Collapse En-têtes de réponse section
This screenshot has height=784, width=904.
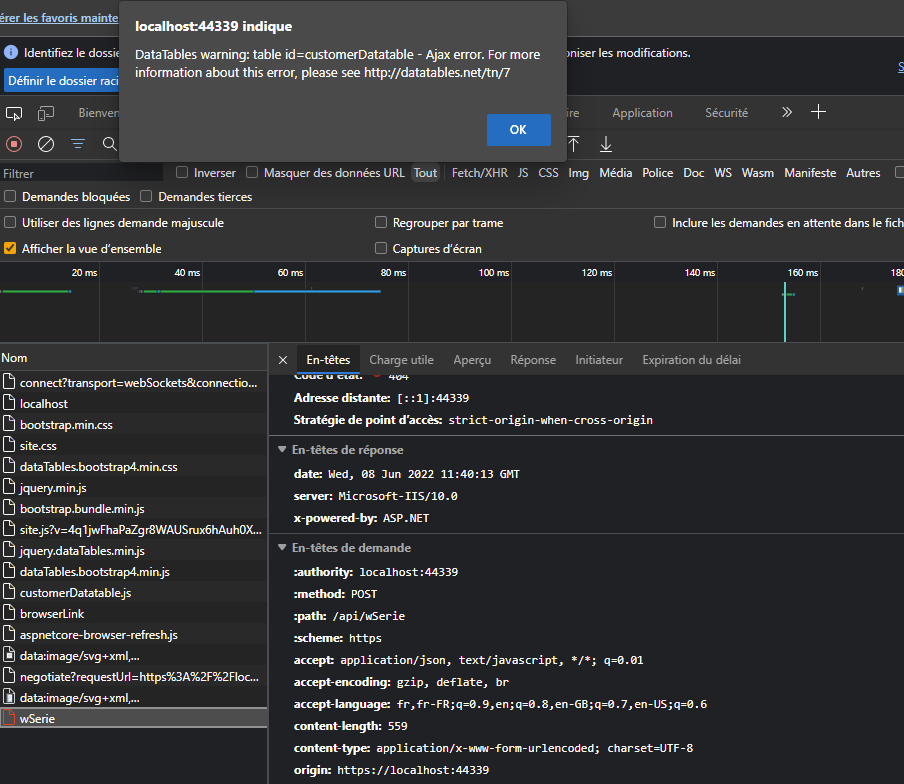coord(282,450)
